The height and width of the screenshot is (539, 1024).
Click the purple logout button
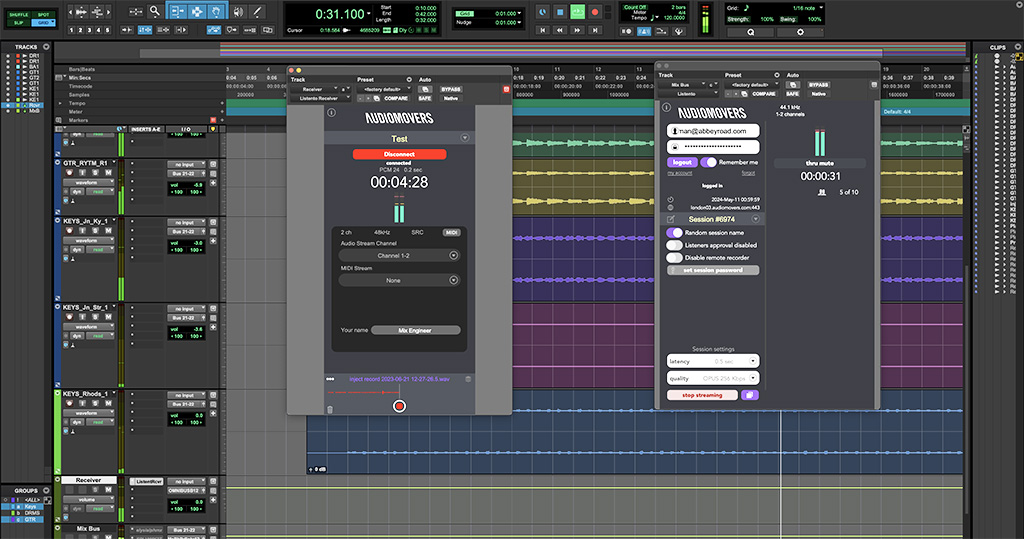pos(682,162)
